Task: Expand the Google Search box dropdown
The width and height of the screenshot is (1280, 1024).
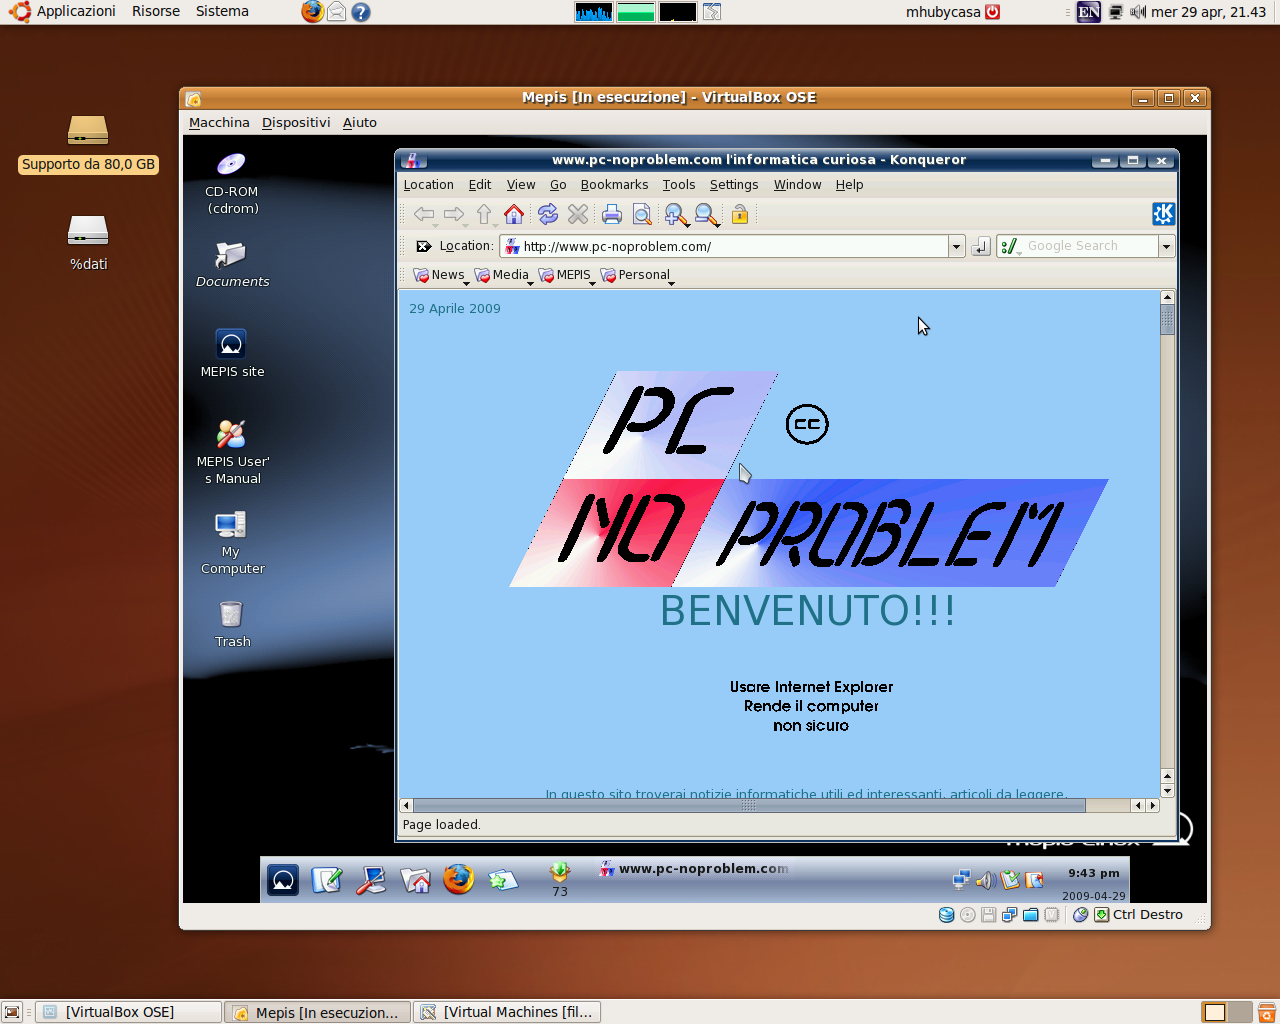Action: point(1166,246)
